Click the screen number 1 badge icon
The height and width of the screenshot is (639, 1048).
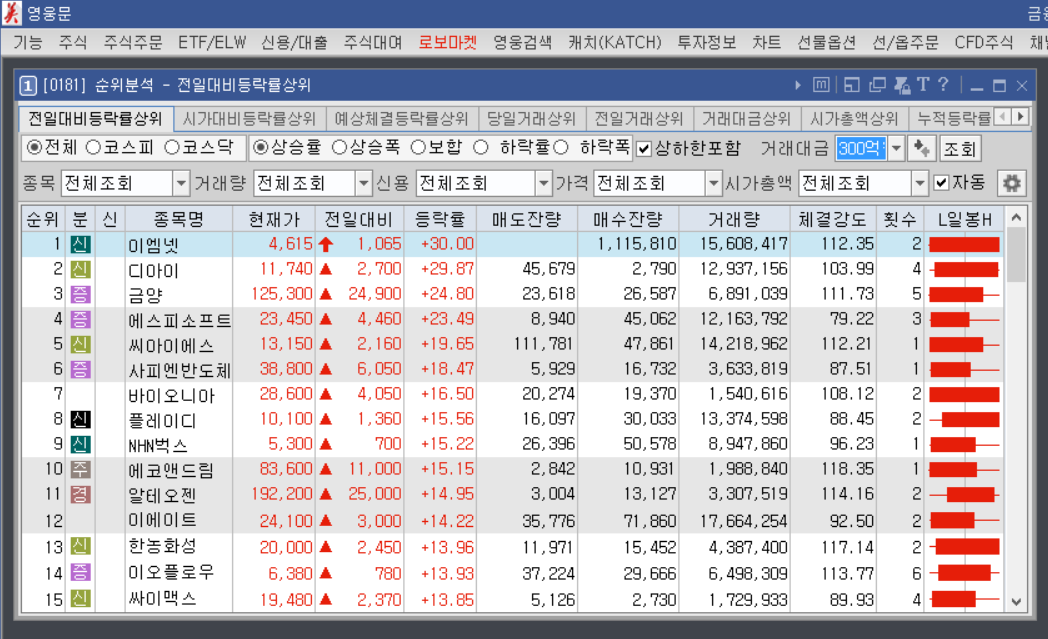tap(27, 86)
